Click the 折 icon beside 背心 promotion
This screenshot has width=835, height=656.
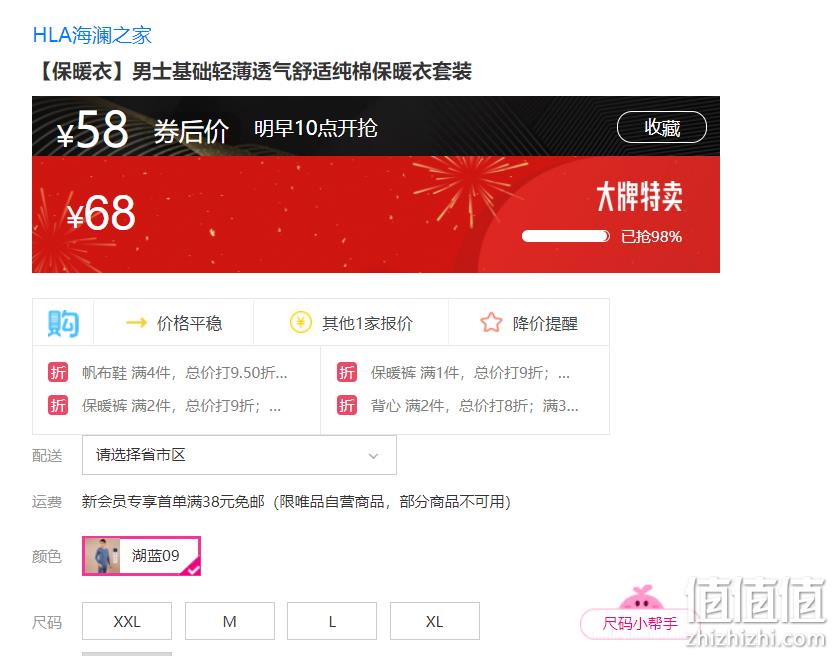click(347, 406)
